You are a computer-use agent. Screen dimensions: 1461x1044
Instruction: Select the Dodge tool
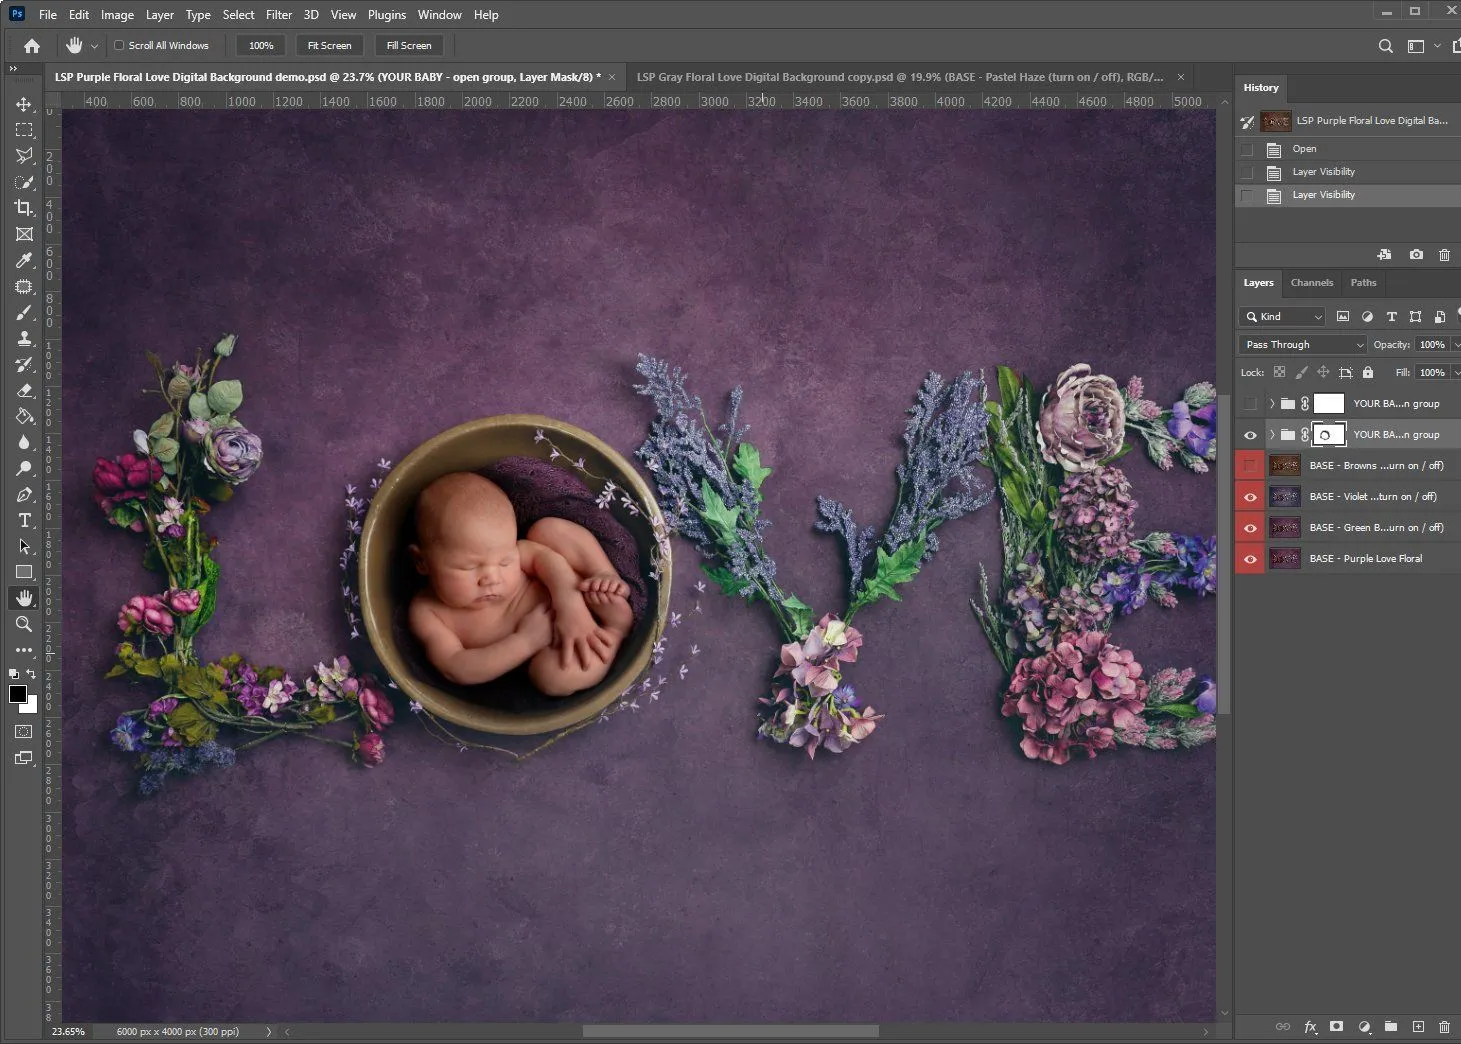[24, 468]
